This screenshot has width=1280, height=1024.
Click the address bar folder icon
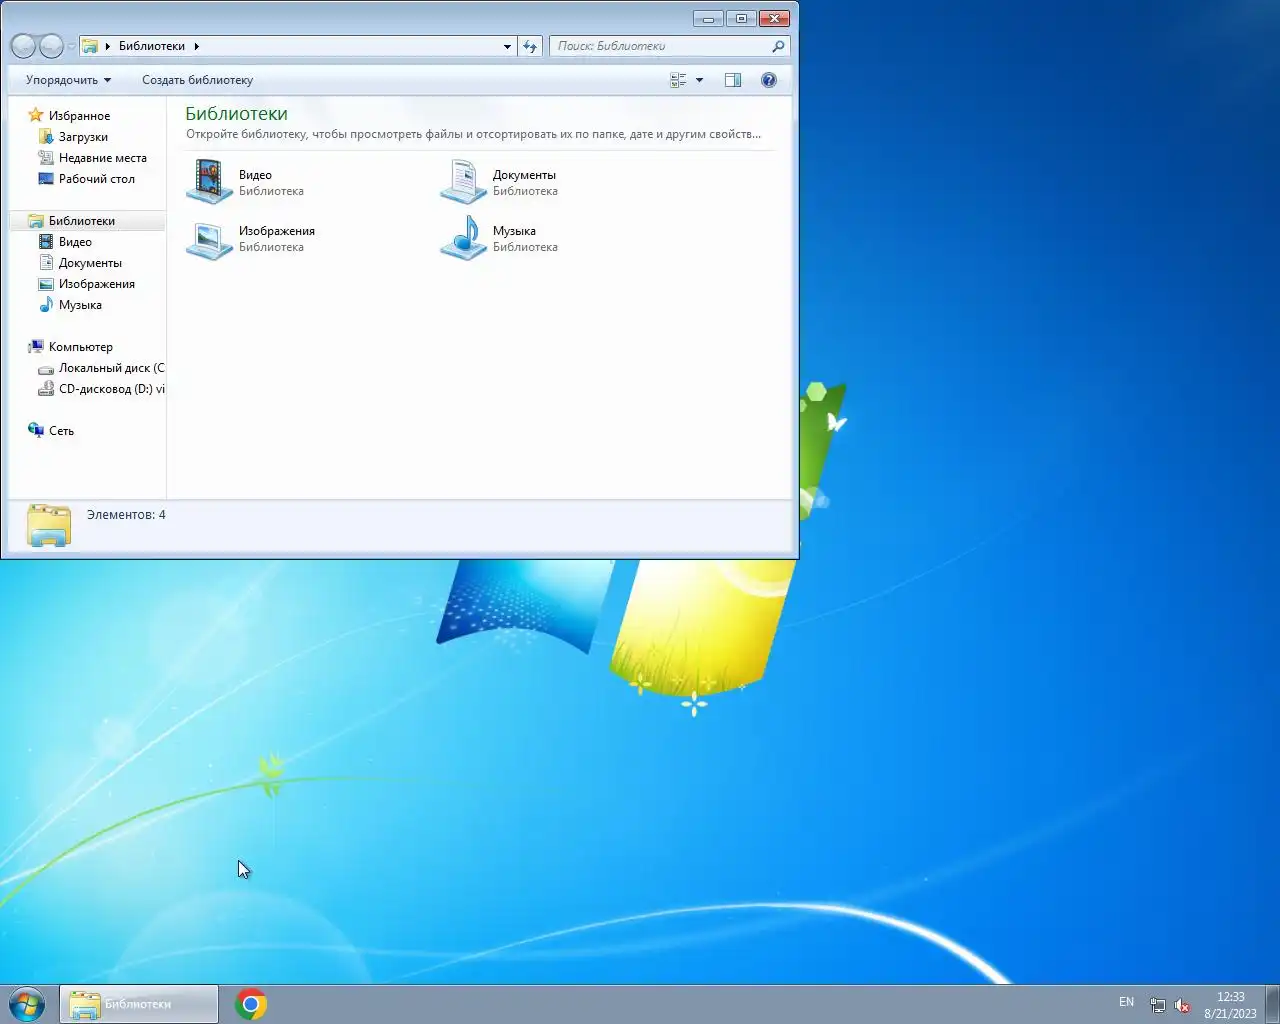pos(90,46)
